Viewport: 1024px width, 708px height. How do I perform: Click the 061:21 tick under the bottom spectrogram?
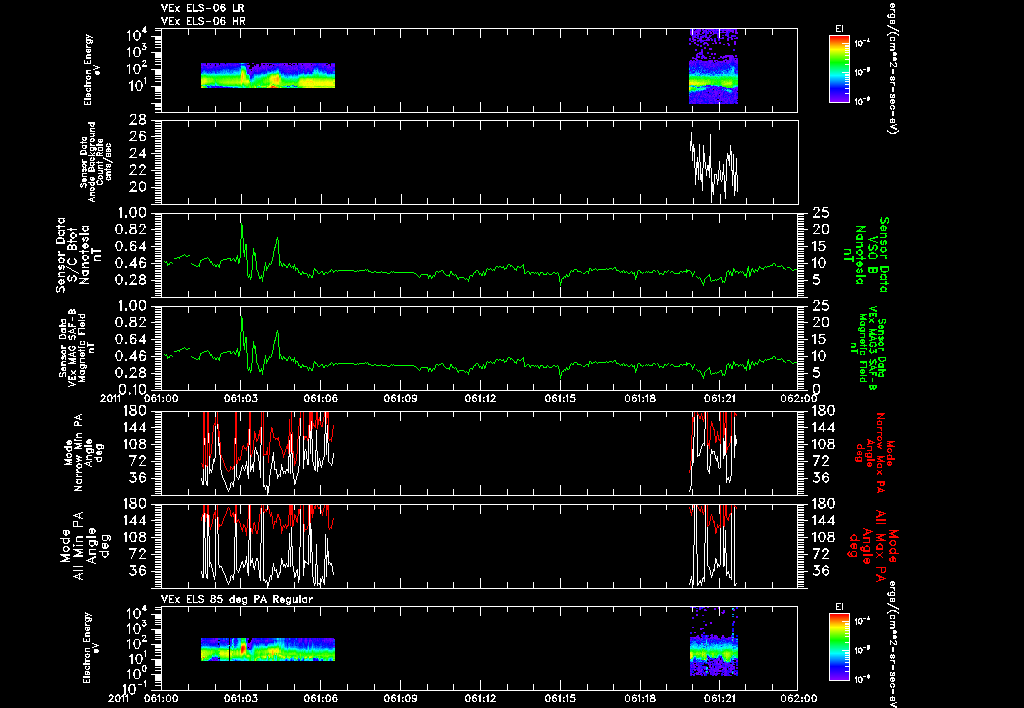[720, 698]
